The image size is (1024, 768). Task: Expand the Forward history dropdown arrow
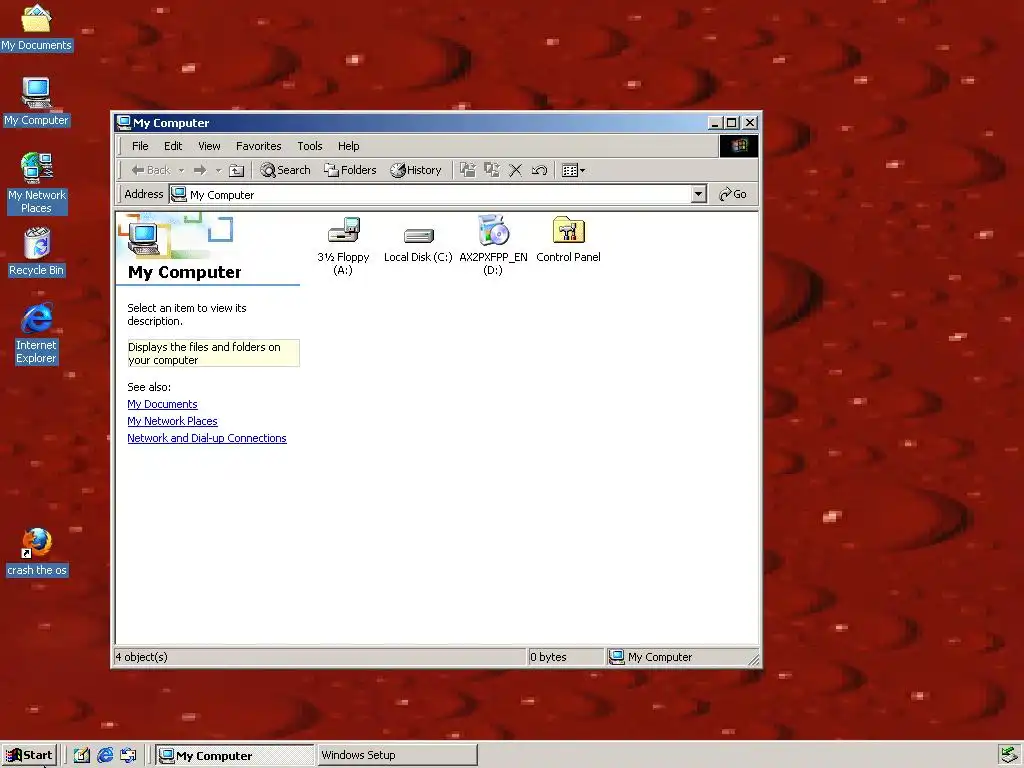pyautogui.click(x=218, y=170)
